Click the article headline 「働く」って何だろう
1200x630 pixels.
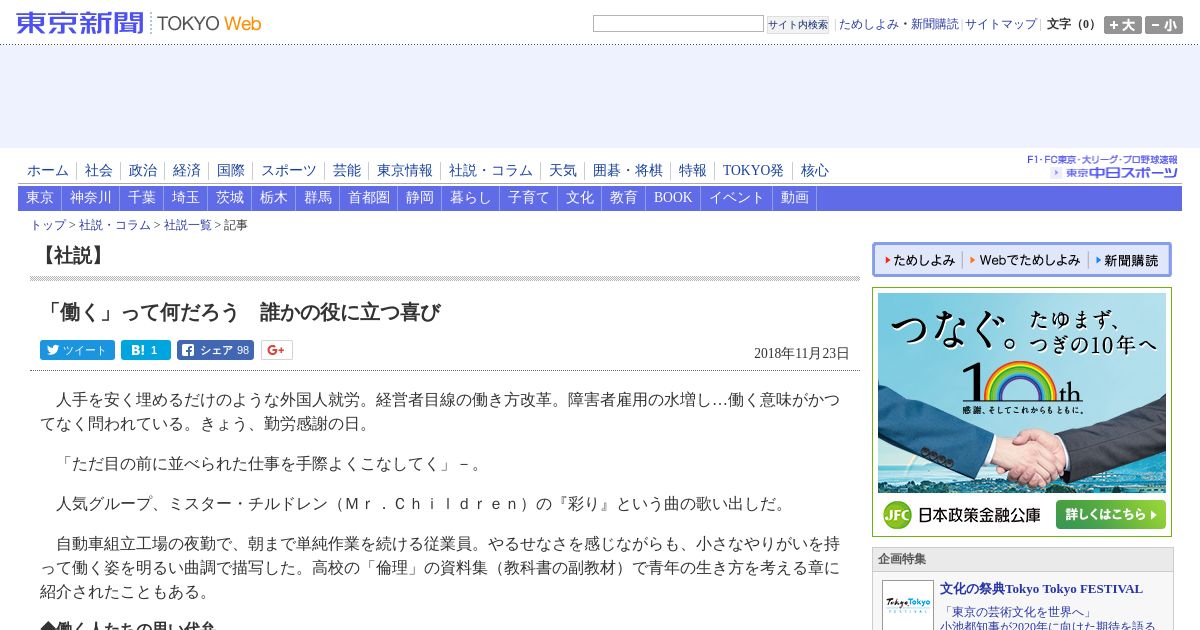click(x=241, y=312)
